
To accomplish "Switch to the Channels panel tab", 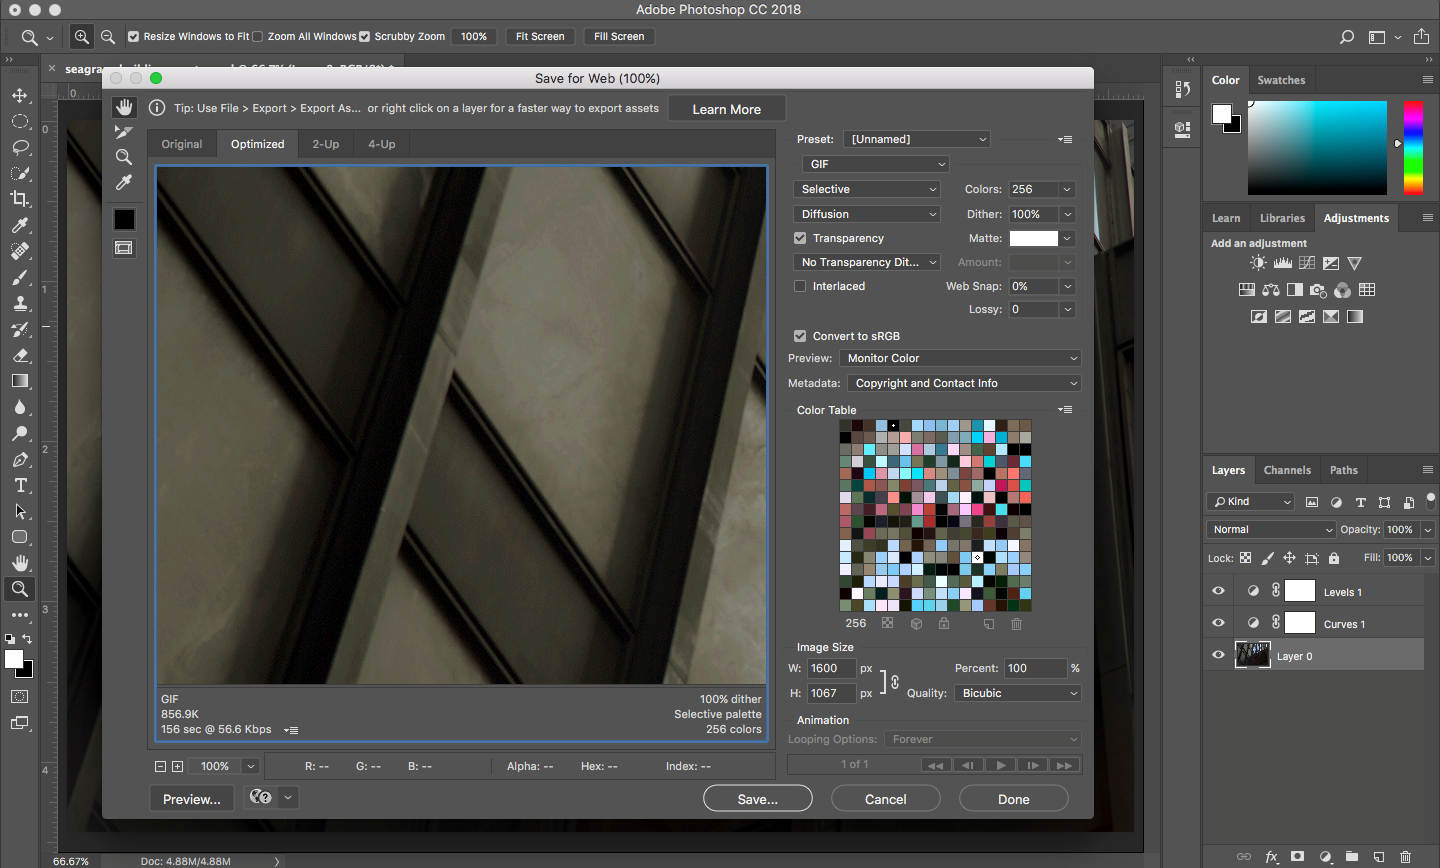I will click(1286, 470).
